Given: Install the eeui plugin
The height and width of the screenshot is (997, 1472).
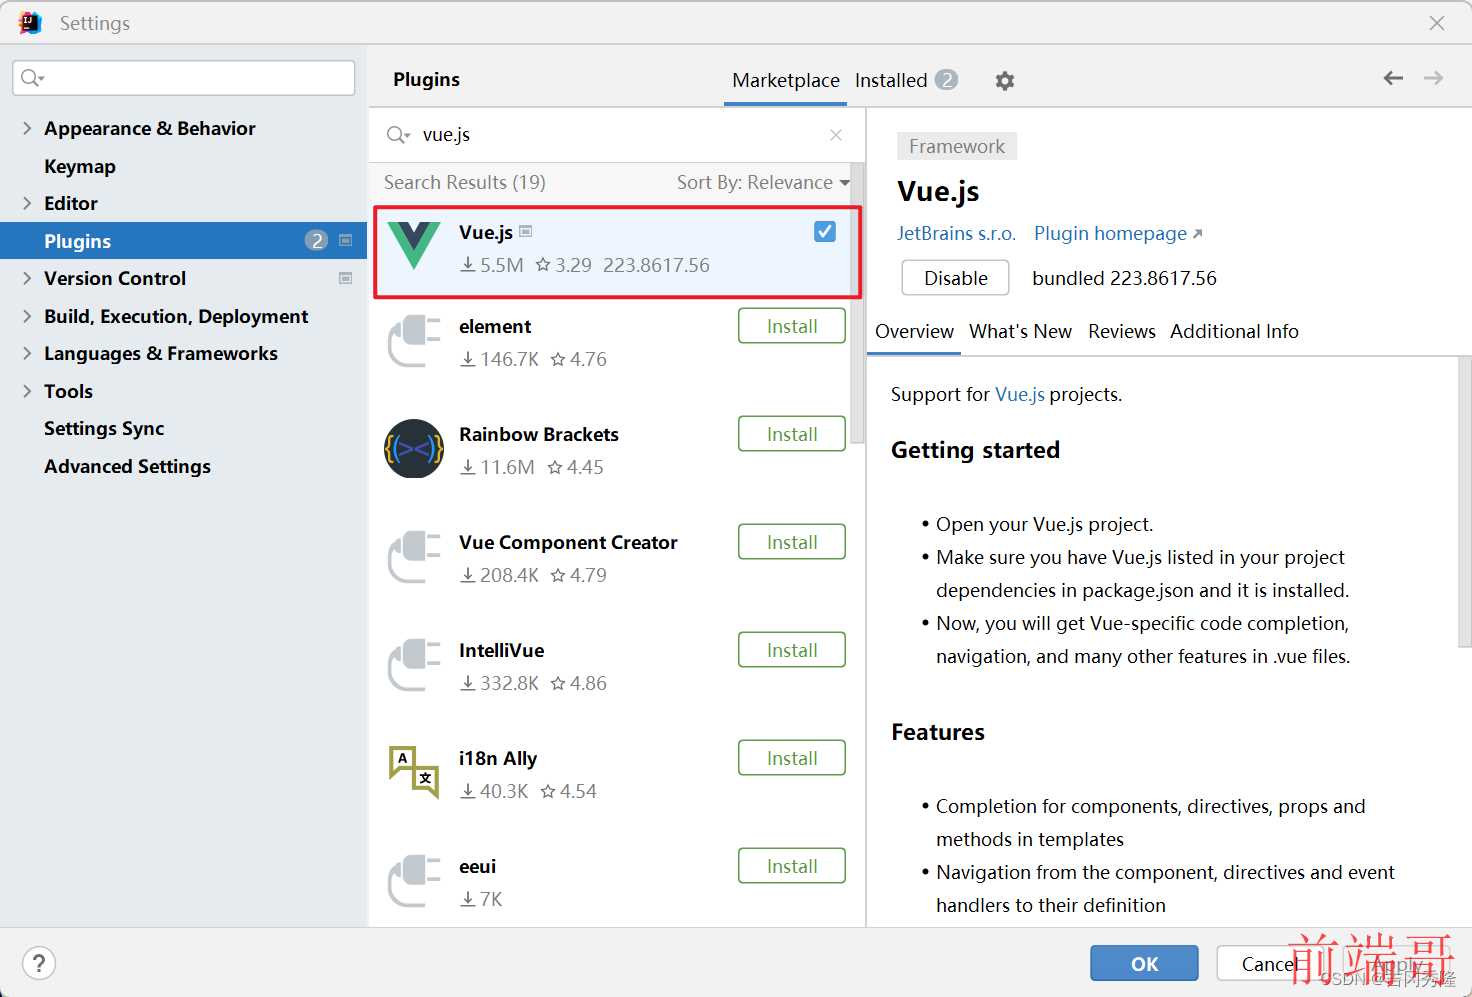Looking at the screenshot, I should click(792, 866).
